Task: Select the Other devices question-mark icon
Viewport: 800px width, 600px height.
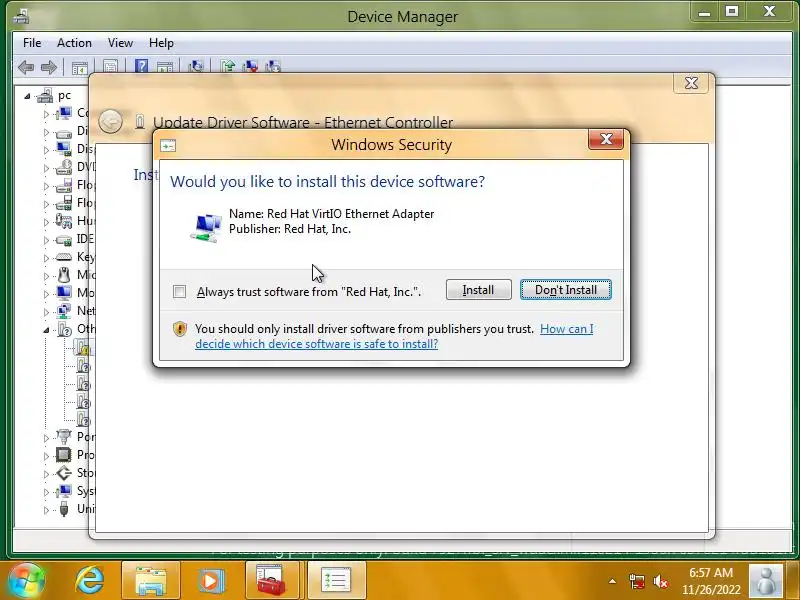Action: point(65,329)
